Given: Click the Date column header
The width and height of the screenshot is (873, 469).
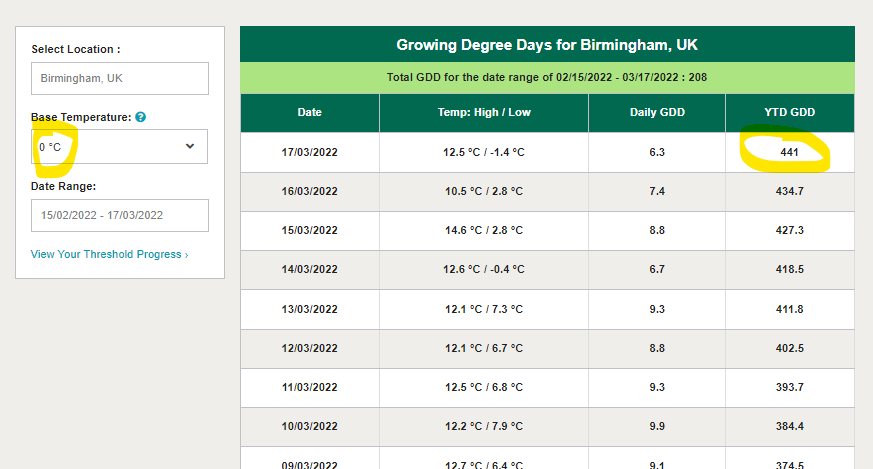Looking at the screenshot, I should pos(309,113).
